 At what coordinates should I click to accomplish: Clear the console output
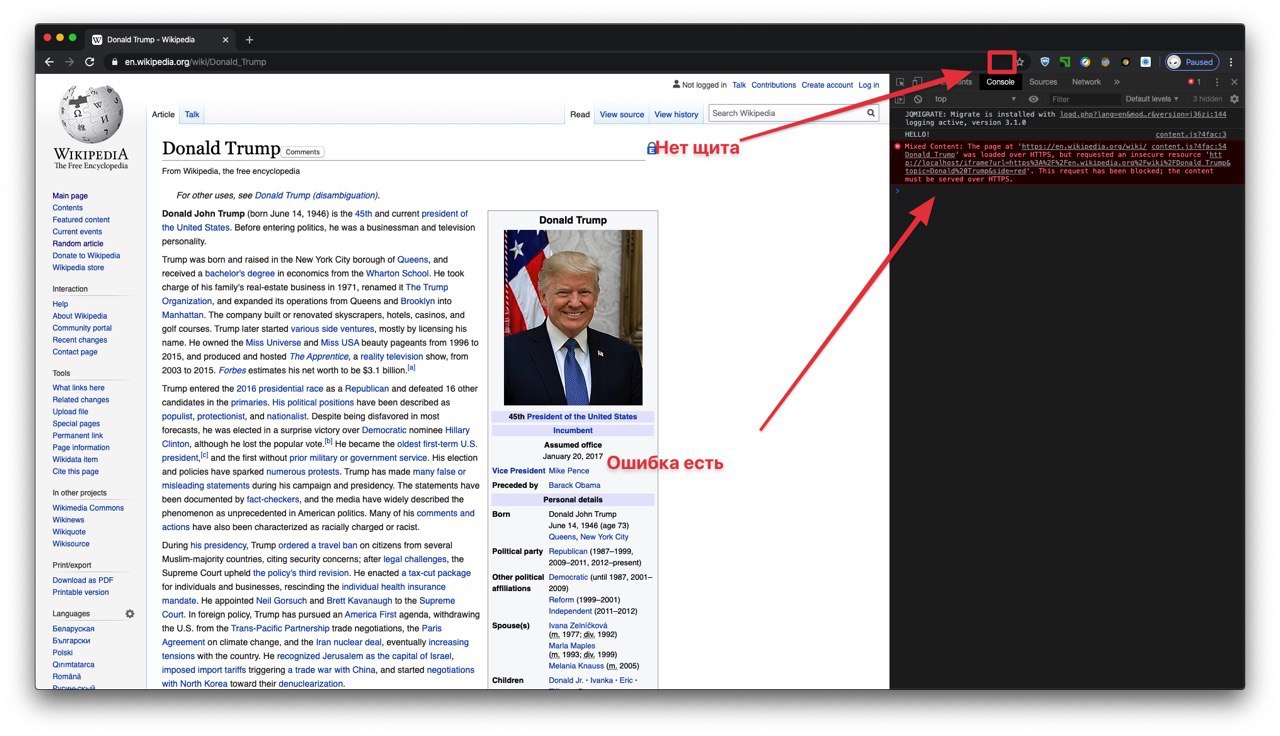(x=918, y=99)
